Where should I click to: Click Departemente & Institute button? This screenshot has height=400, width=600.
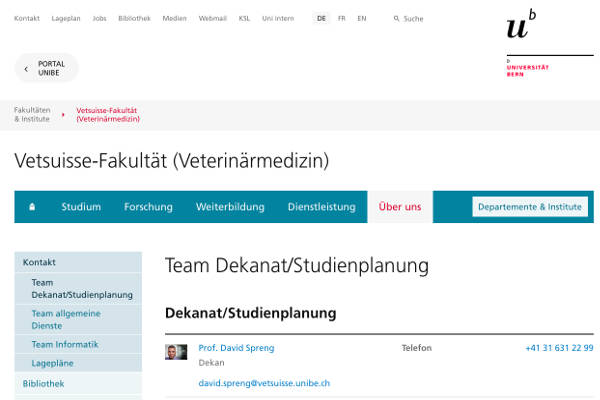(x=530, y=207)
